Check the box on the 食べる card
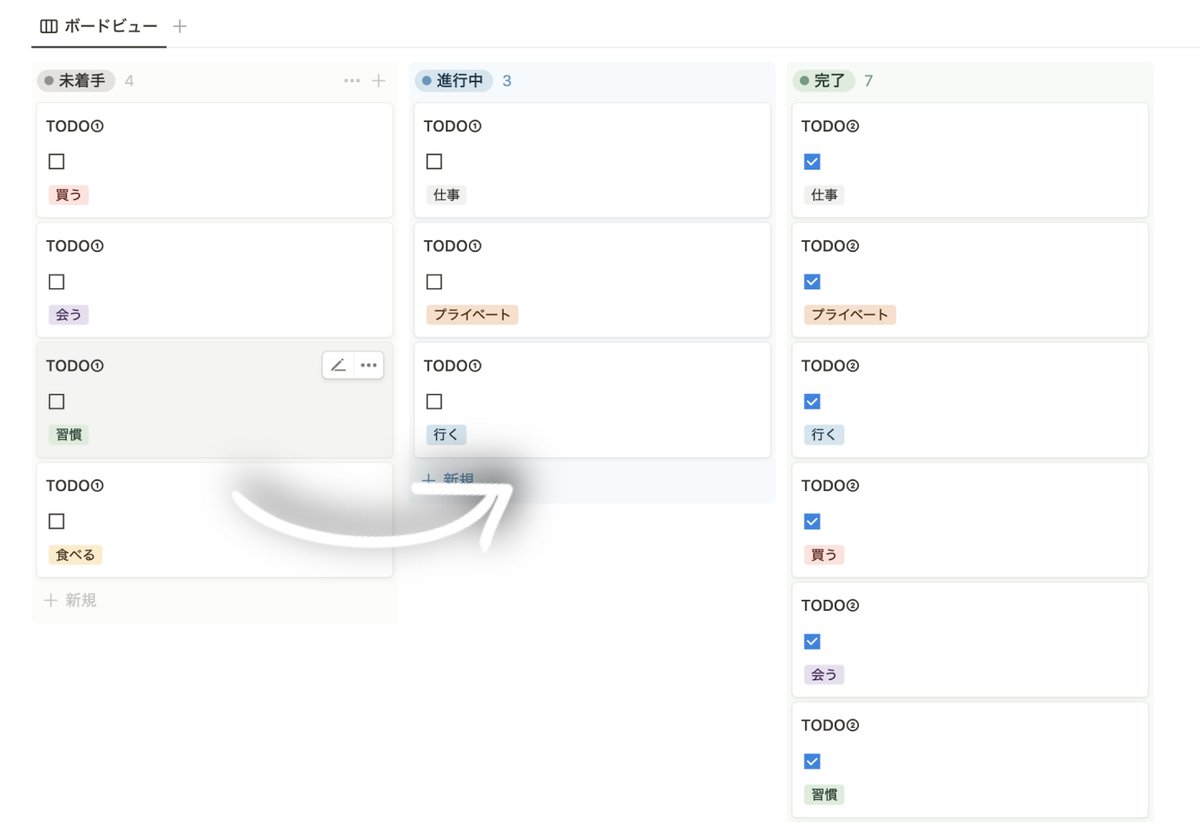The image size is (1200, 822). 57,522
